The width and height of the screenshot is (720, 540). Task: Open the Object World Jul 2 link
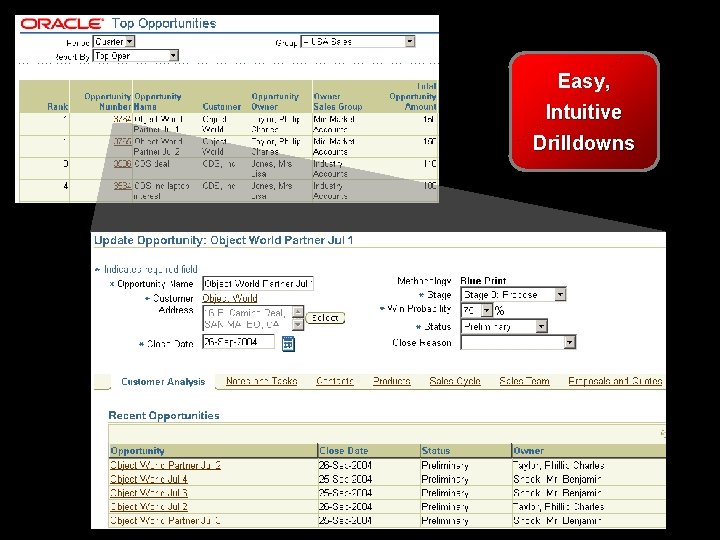pos(149,506)
